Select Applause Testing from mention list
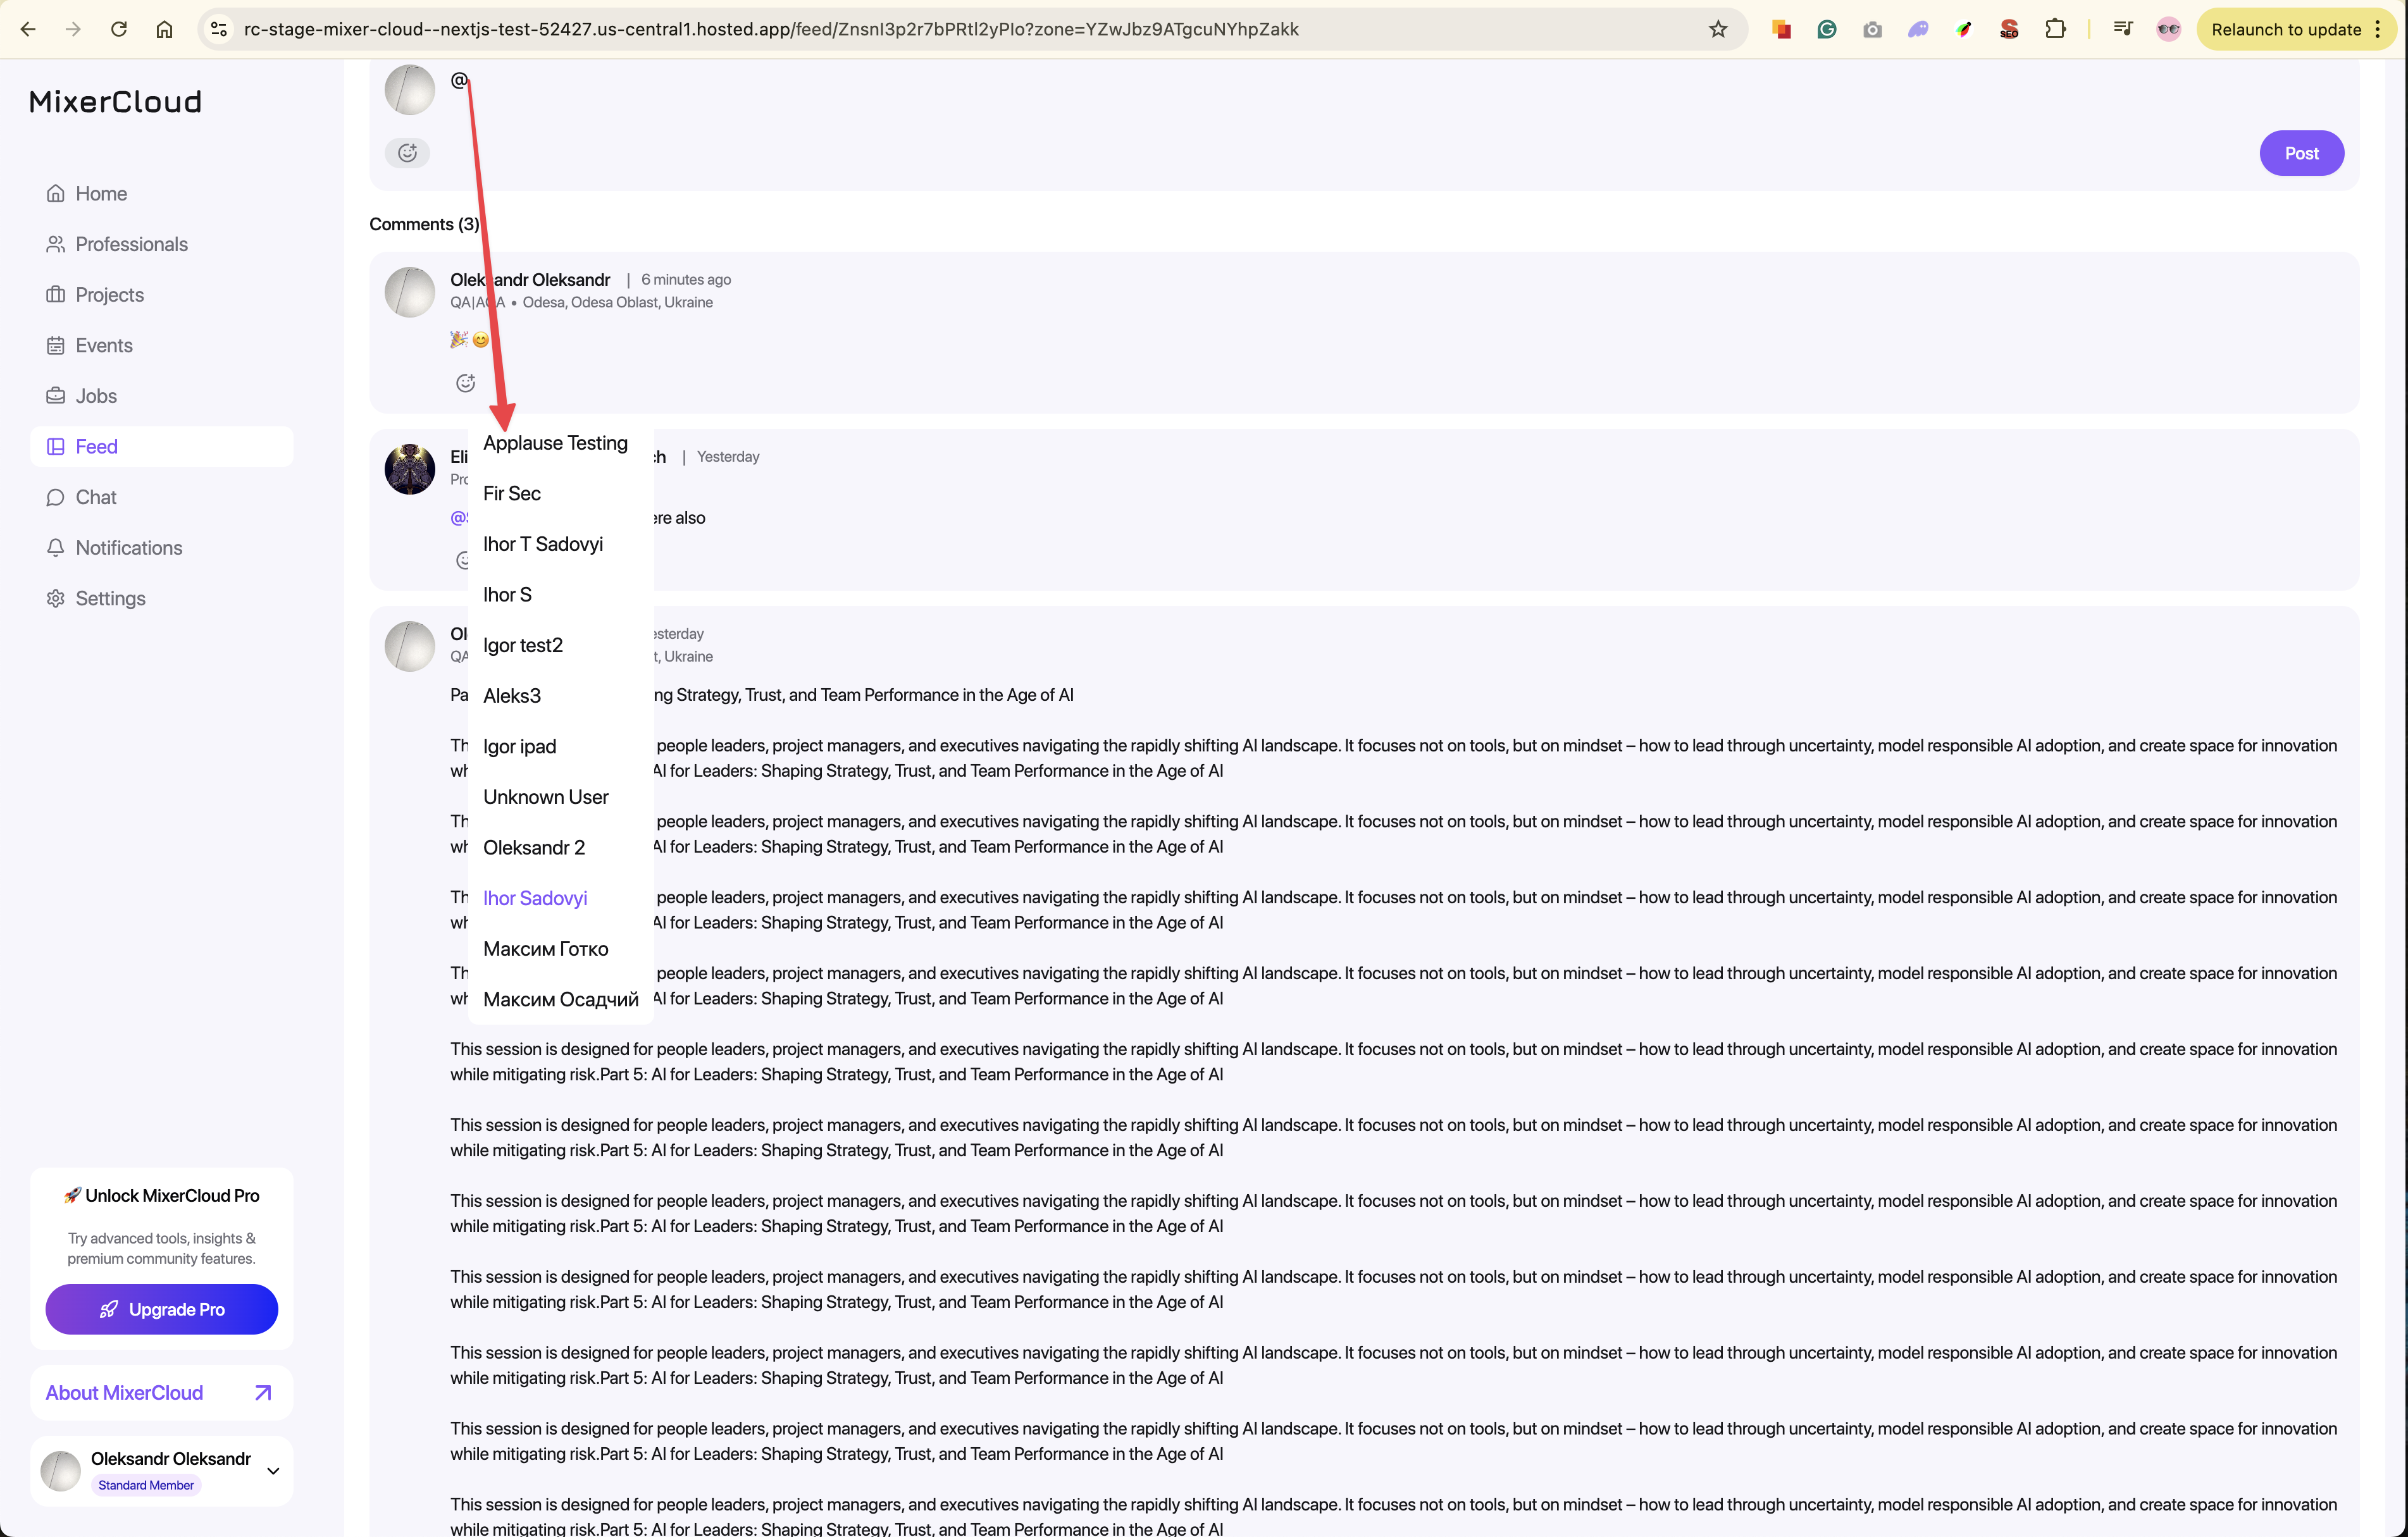This screenshot has width=2408, height=1537. [x=555, y=443]
